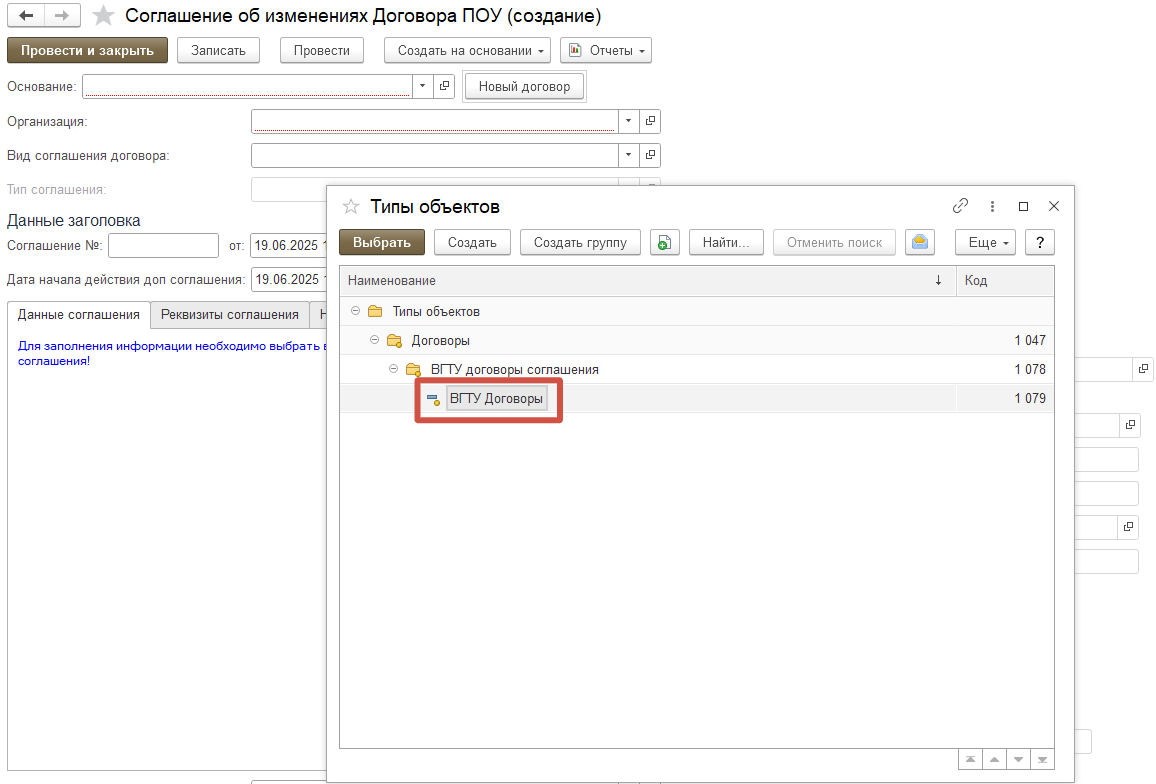Click the Провести и закрыть button

point(87,50)
